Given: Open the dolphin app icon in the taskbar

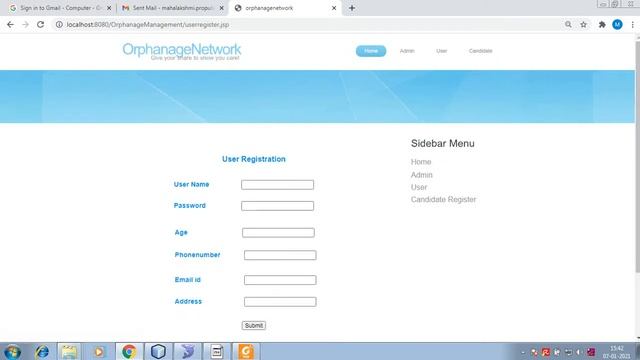Looking at the screenshot, I should 188,351.
